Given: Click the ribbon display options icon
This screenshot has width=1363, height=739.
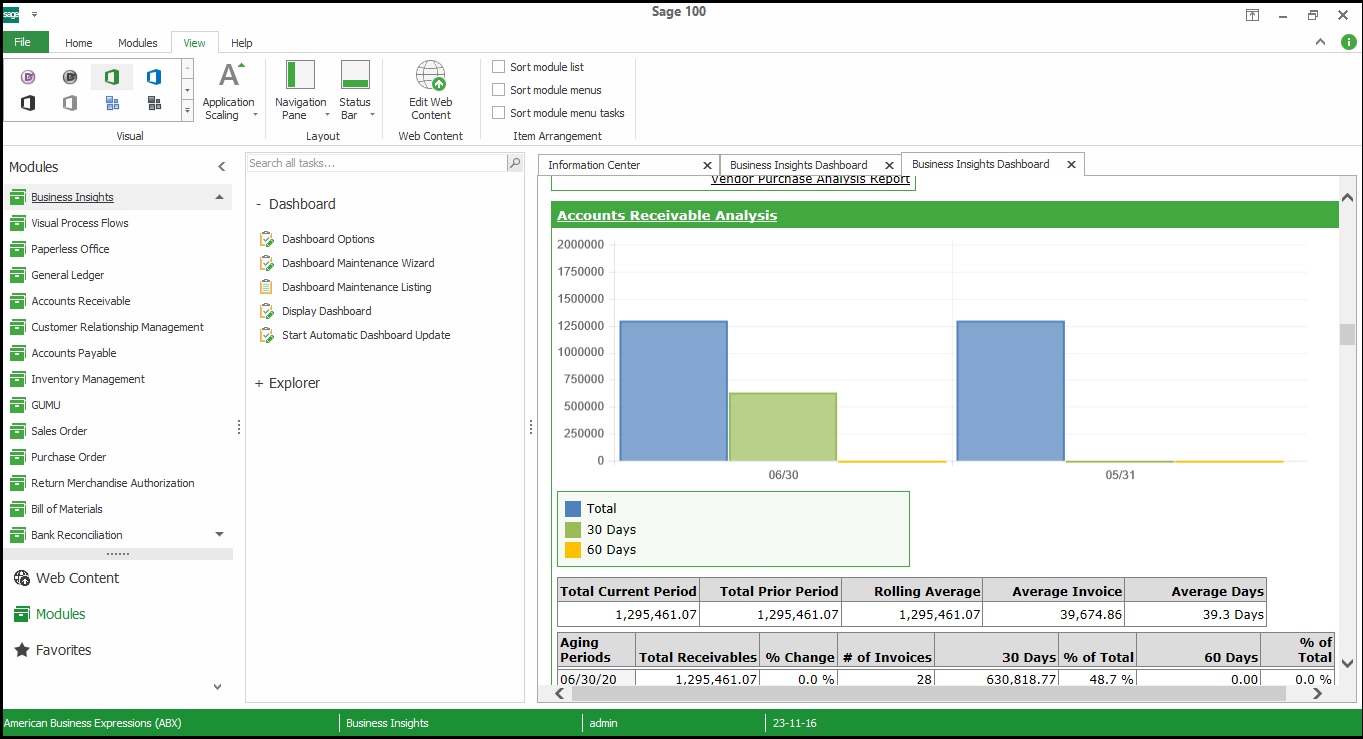Looking at the screenshot, I should point(1251,15).
